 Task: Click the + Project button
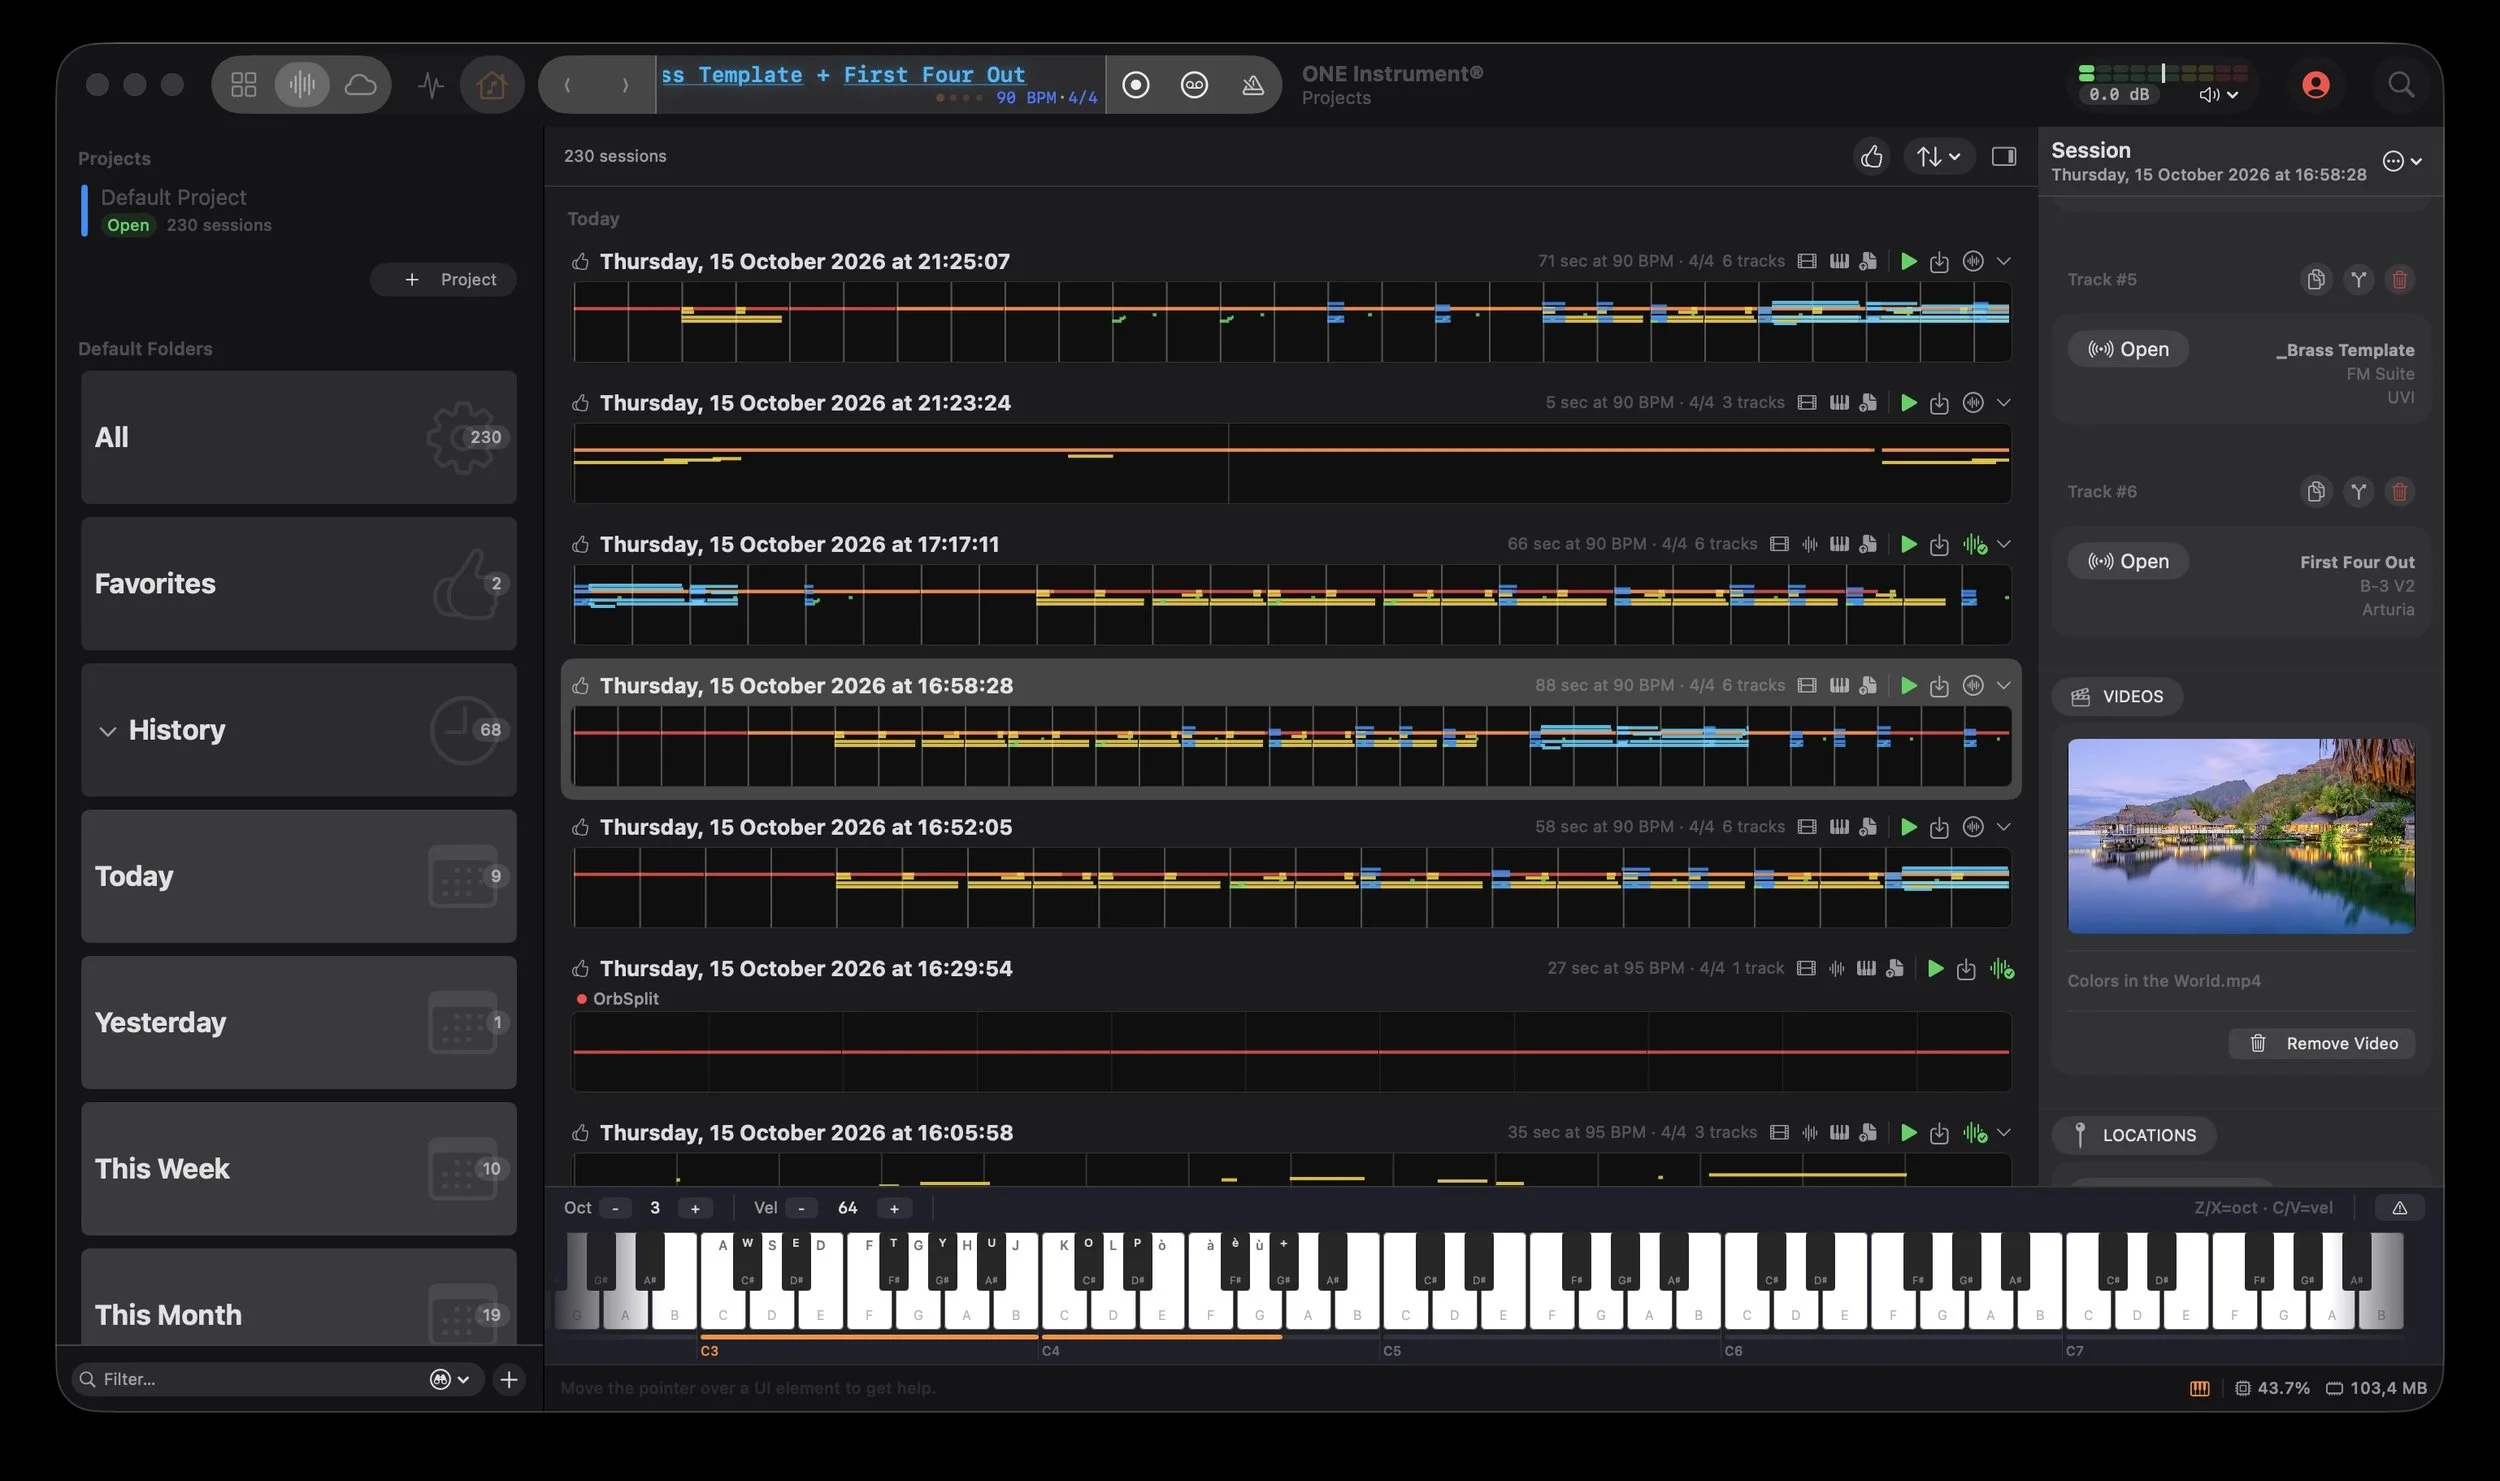443,280
